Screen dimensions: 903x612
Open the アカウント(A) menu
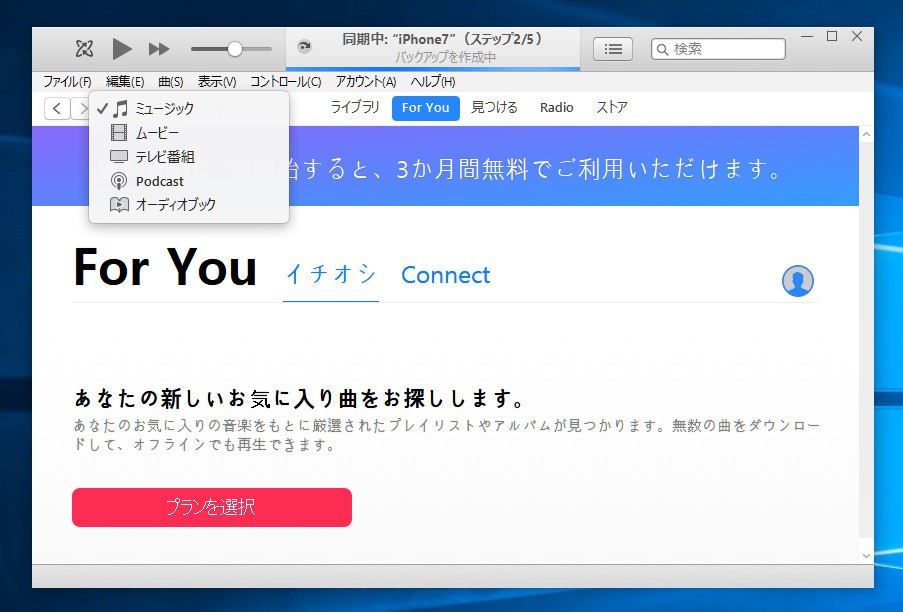coord(366,82)
